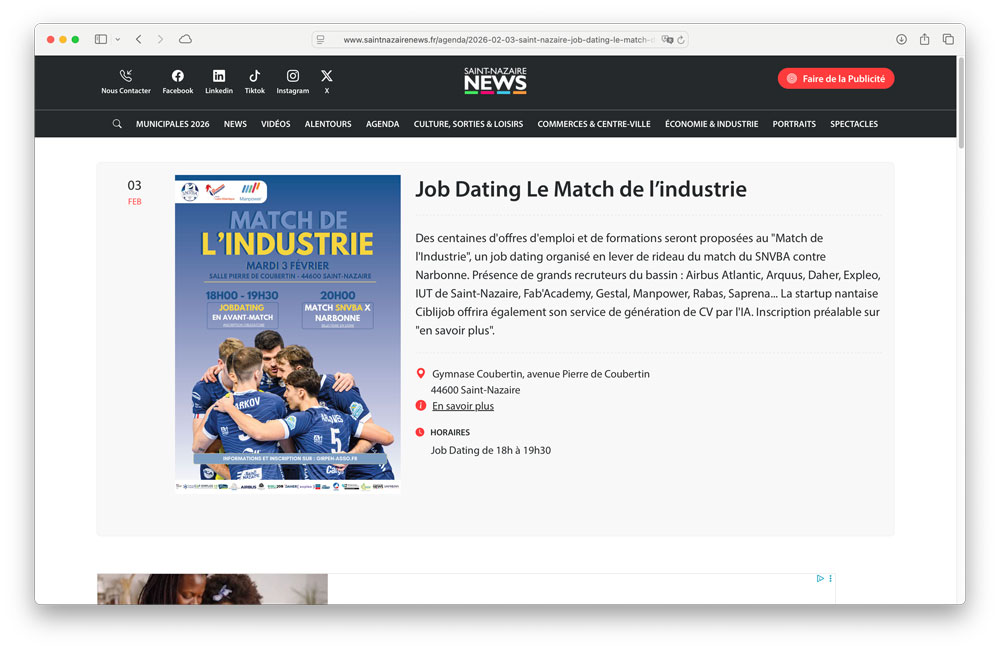
Task: Click the Nous Contacter phone icon
Action: 126,75
